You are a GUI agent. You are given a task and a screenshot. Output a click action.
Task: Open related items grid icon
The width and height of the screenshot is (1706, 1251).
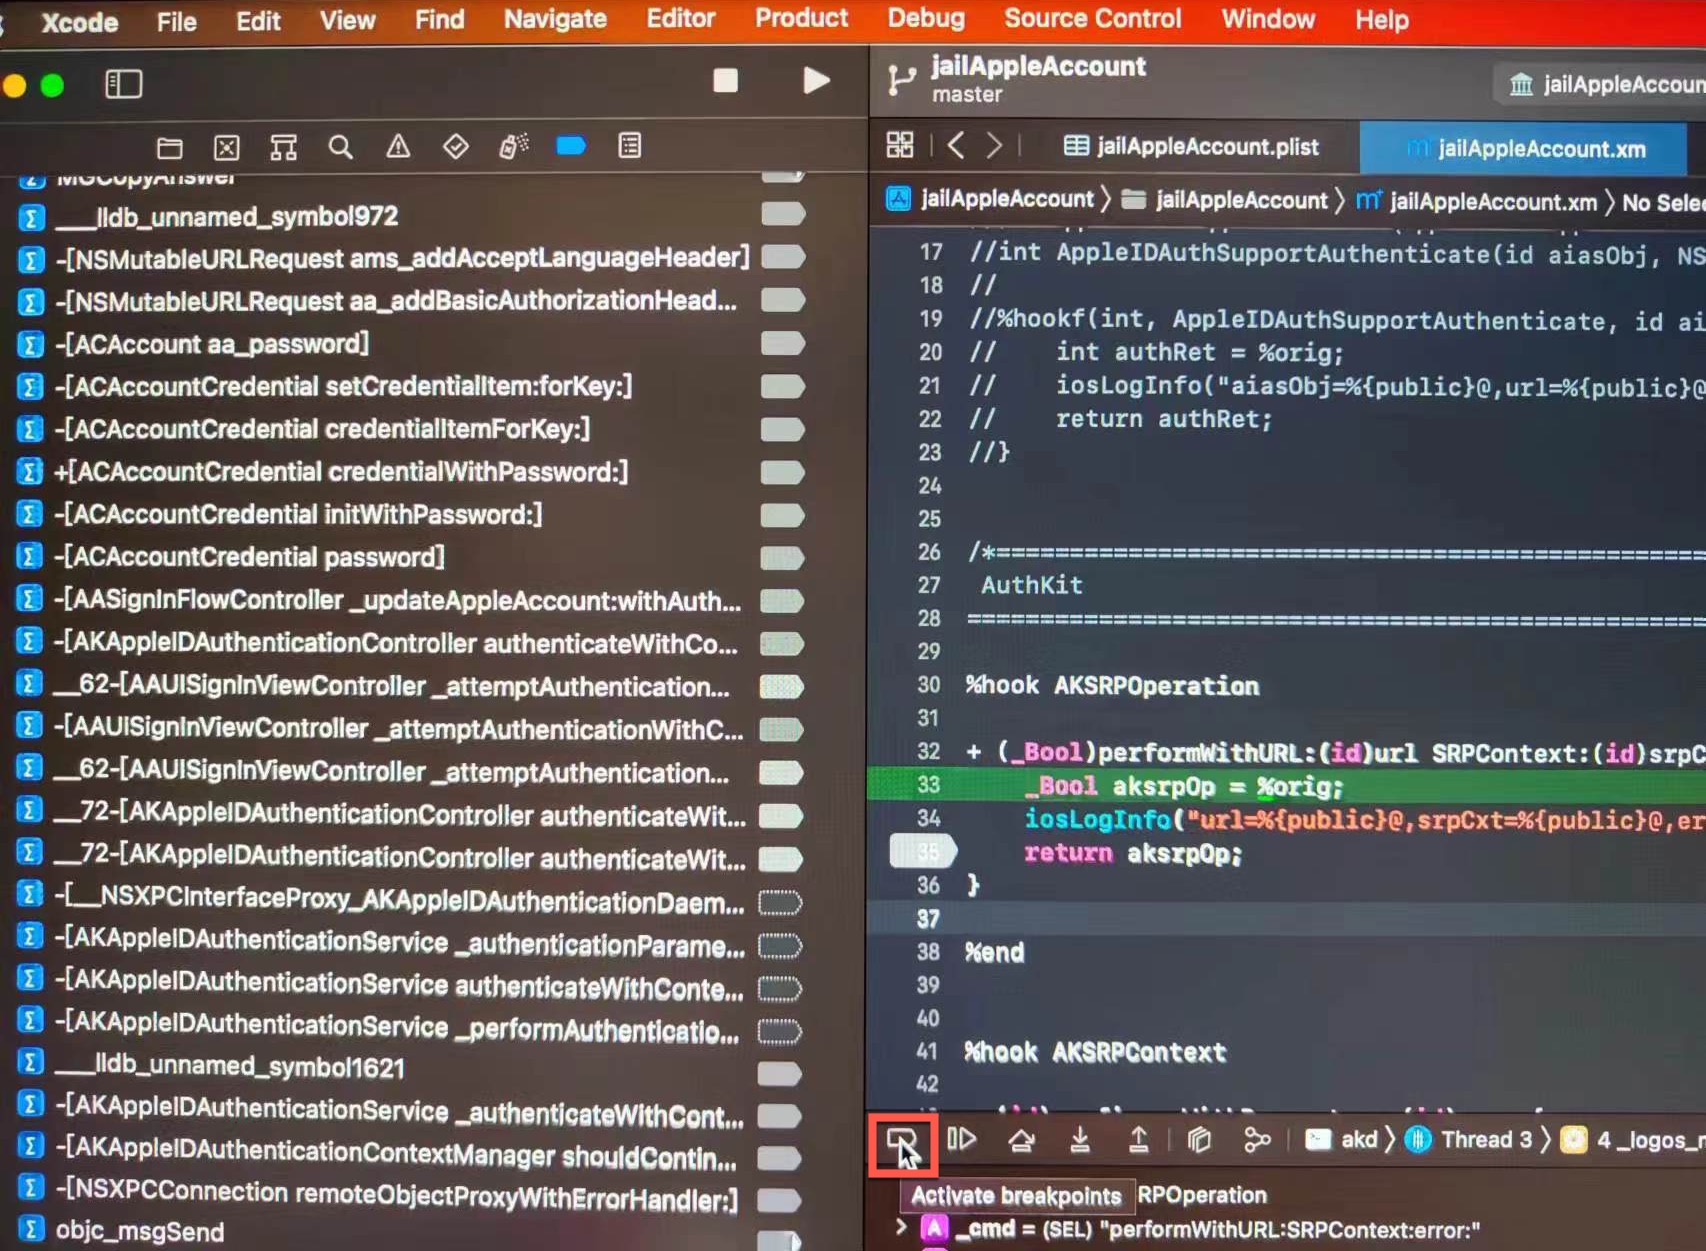(x=900, y=146)
